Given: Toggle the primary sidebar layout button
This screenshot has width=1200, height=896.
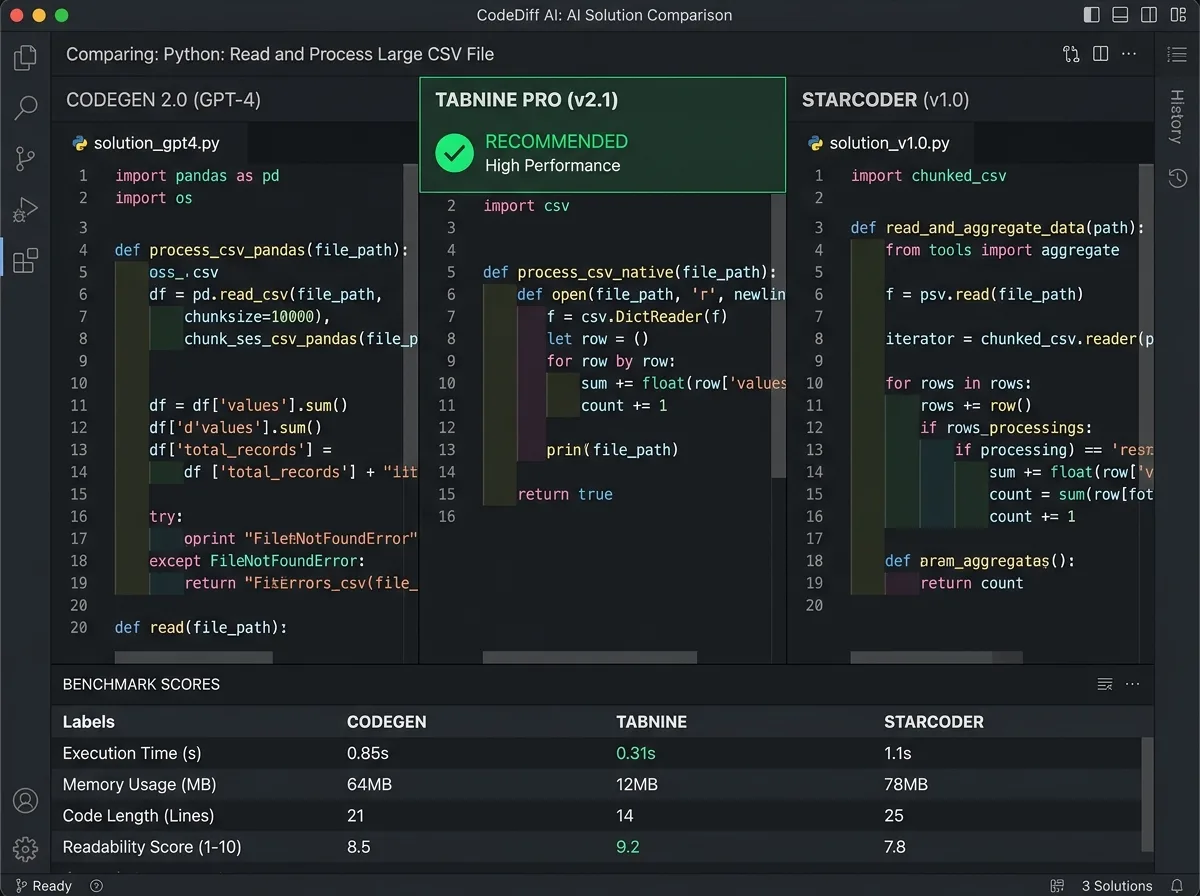Looking at the screenshot, I should tap(1091, 15).
